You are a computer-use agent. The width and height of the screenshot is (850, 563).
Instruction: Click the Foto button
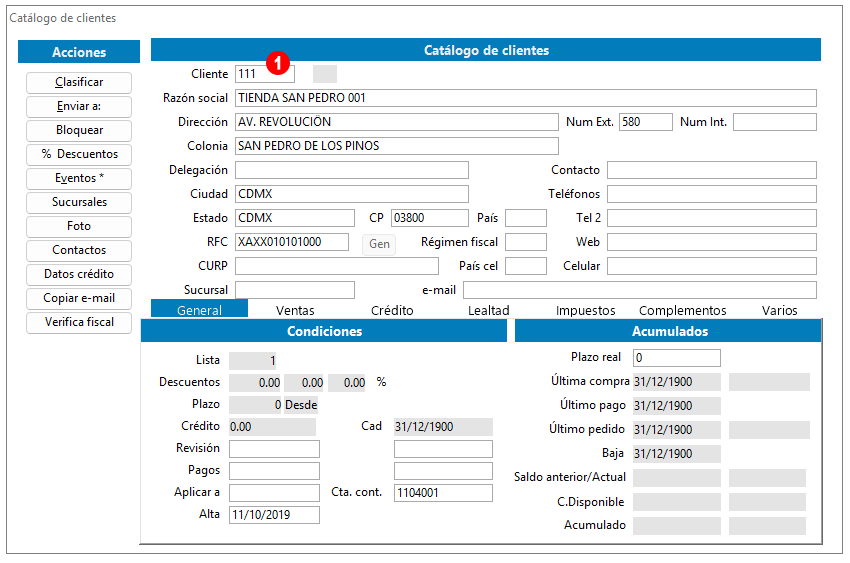pos(79,227)
